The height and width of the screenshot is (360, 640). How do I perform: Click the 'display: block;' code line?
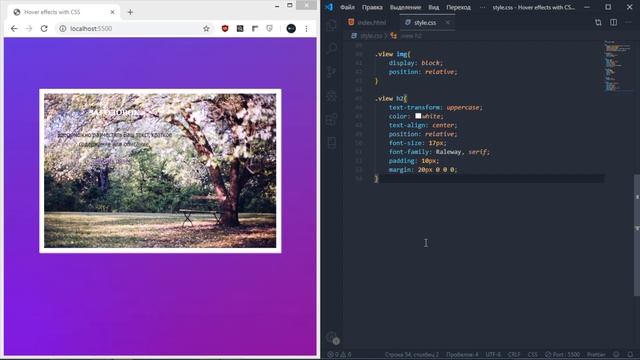[416, 63]
